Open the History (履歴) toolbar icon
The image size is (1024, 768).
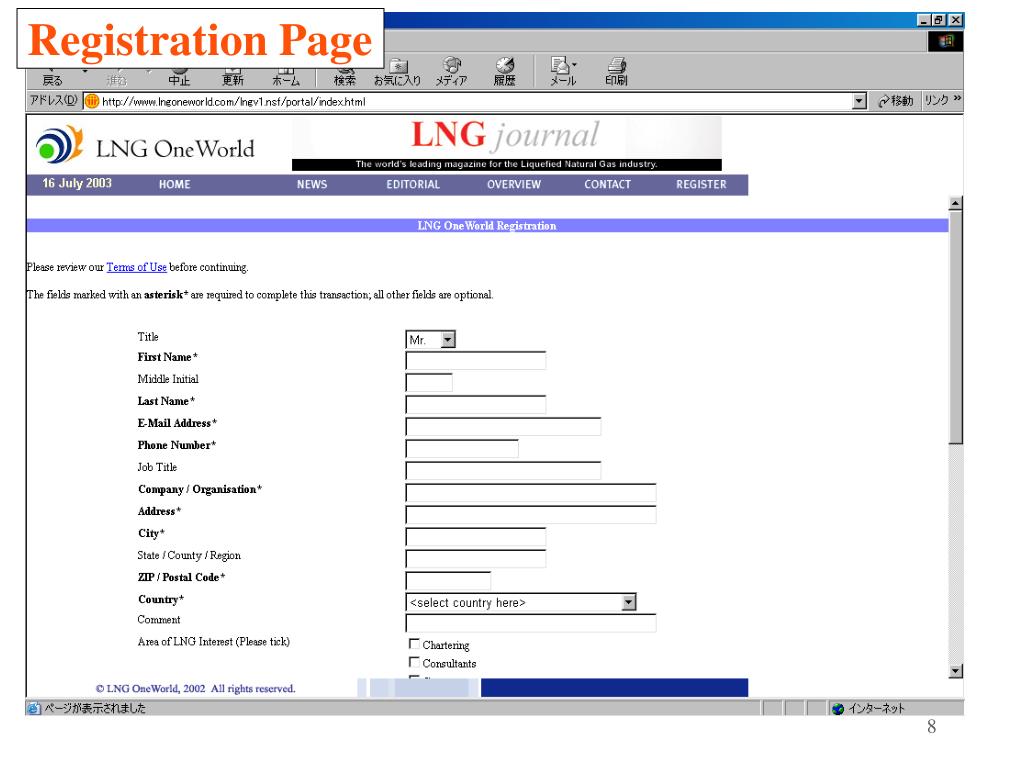(x=504, y=72)
